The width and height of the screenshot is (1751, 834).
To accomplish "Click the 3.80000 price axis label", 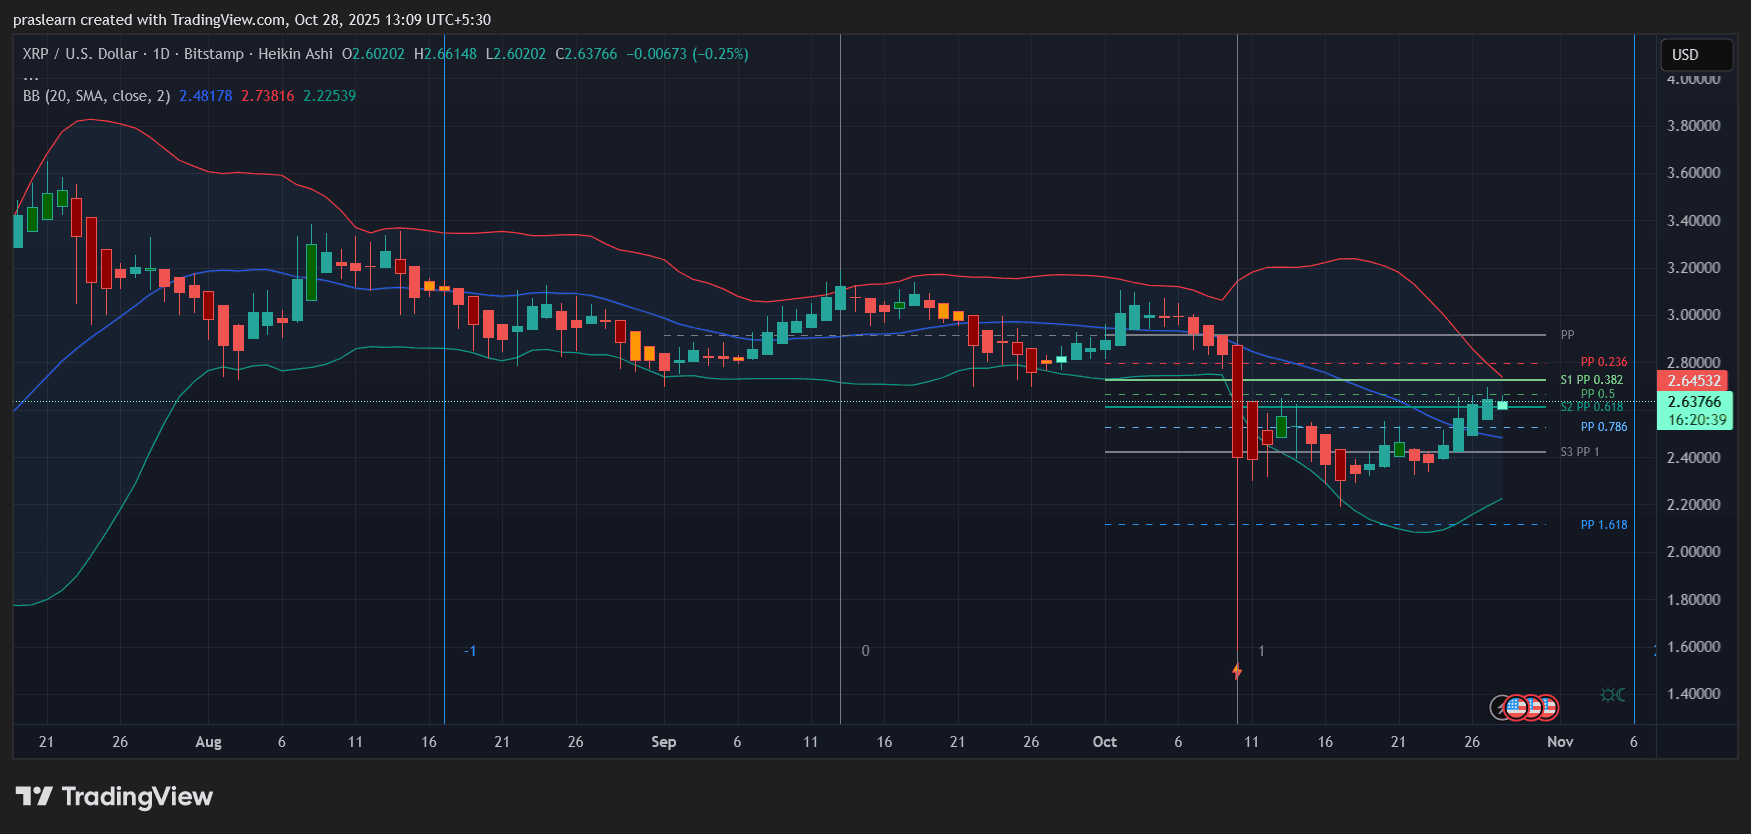I will (x=1694, y=126).
